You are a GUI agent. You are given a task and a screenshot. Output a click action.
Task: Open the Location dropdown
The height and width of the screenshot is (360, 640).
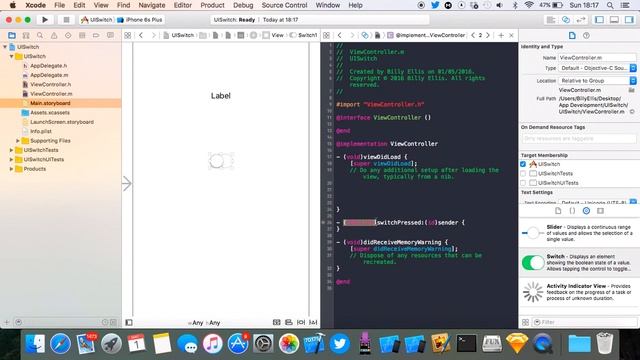(x=597, y=81)
